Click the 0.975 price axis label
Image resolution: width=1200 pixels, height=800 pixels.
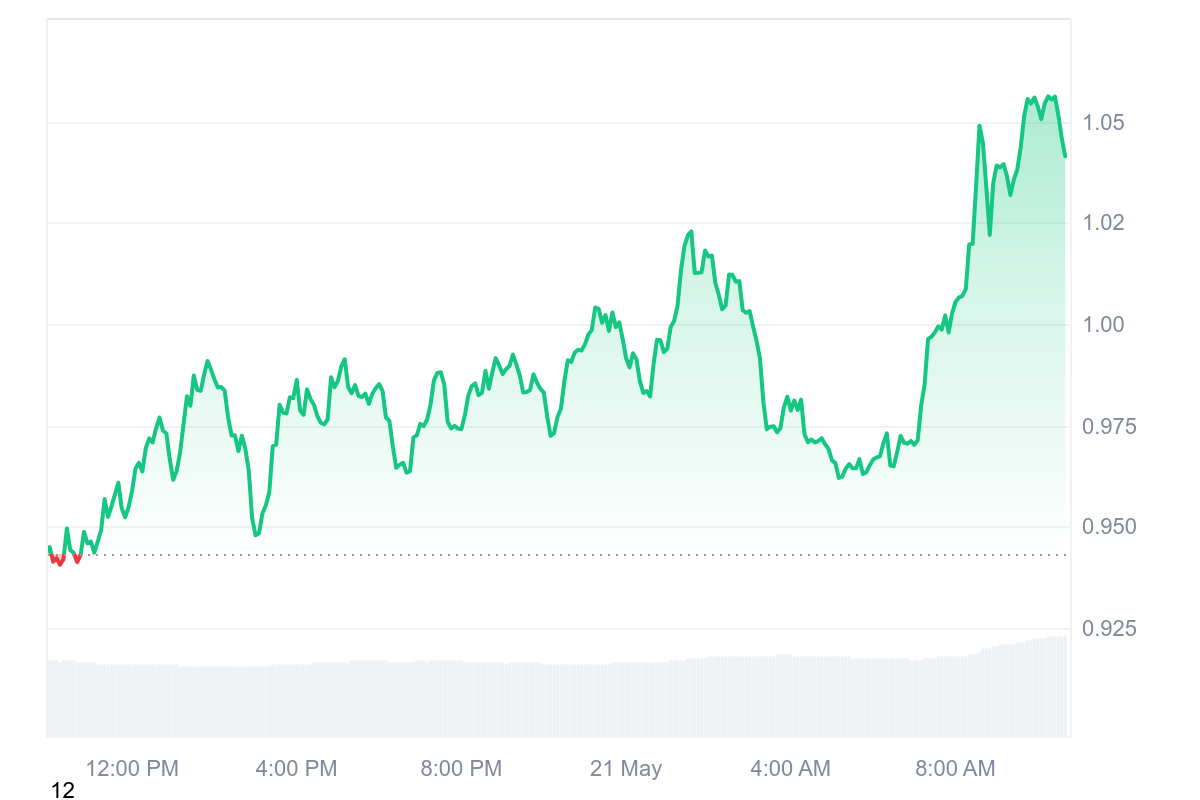[x=1110, y=427]
